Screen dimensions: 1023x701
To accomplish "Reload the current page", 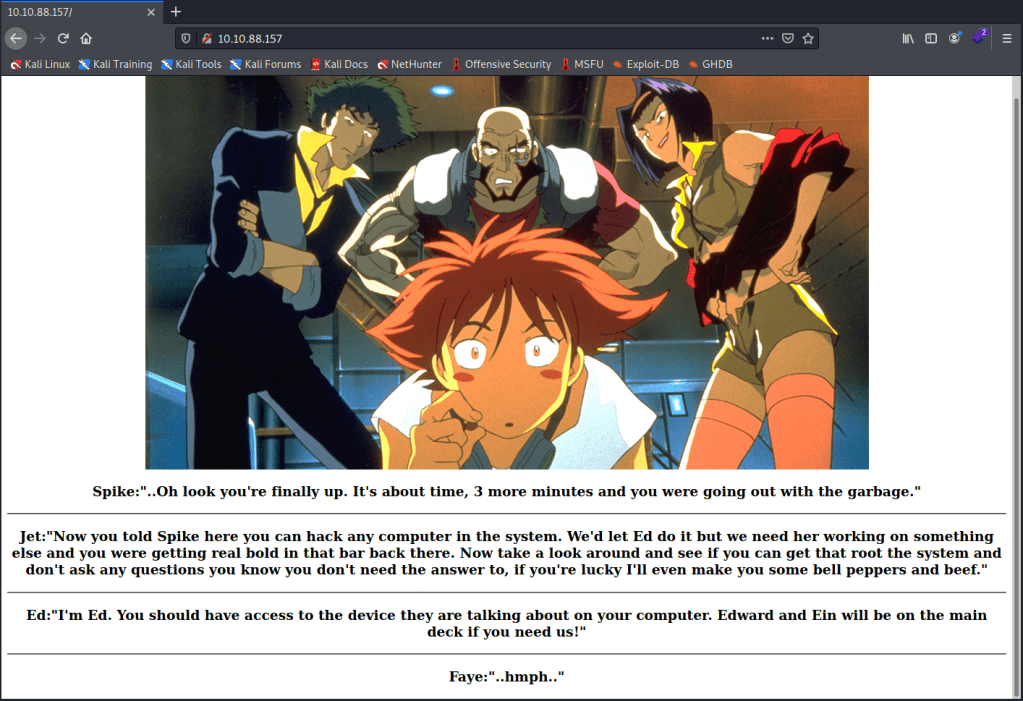I will click(63, 38).
